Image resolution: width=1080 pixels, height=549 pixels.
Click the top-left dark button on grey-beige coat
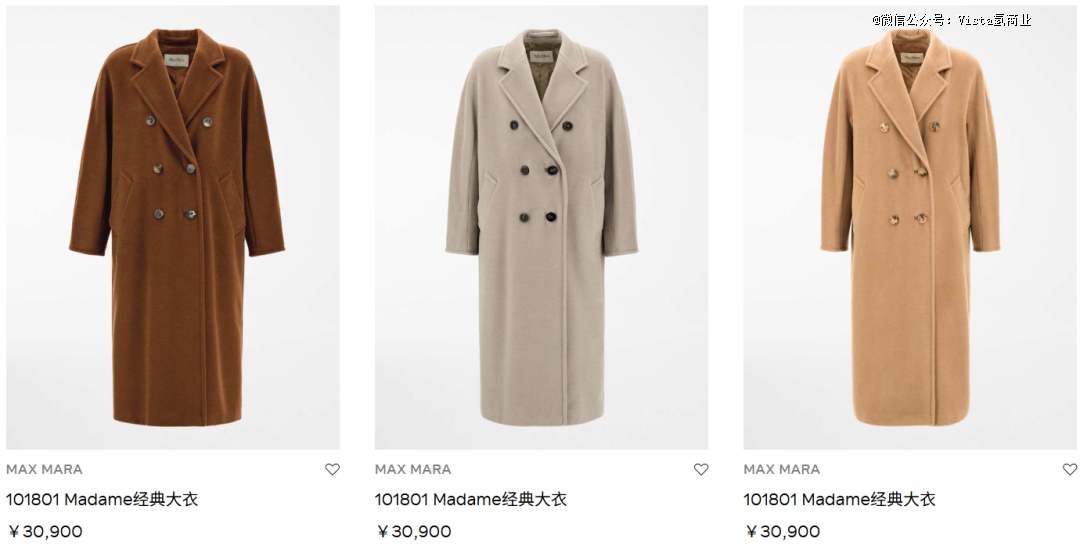tap(514, 125)
